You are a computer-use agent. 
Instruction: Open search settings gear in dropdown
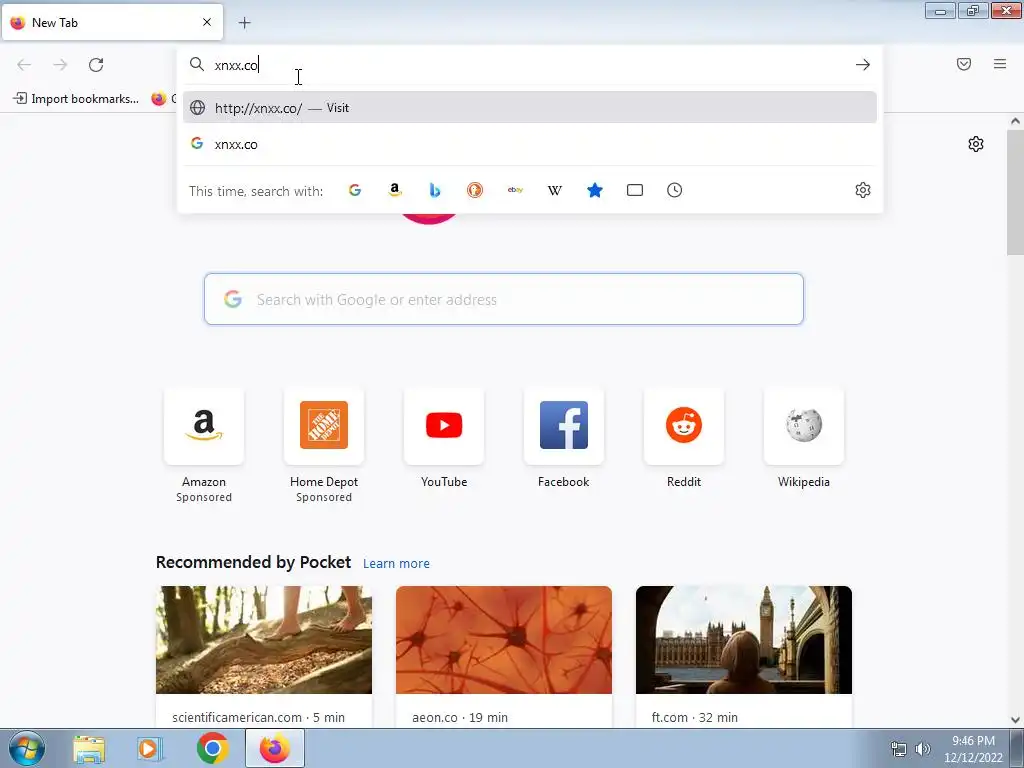click(x=863, y=190)
